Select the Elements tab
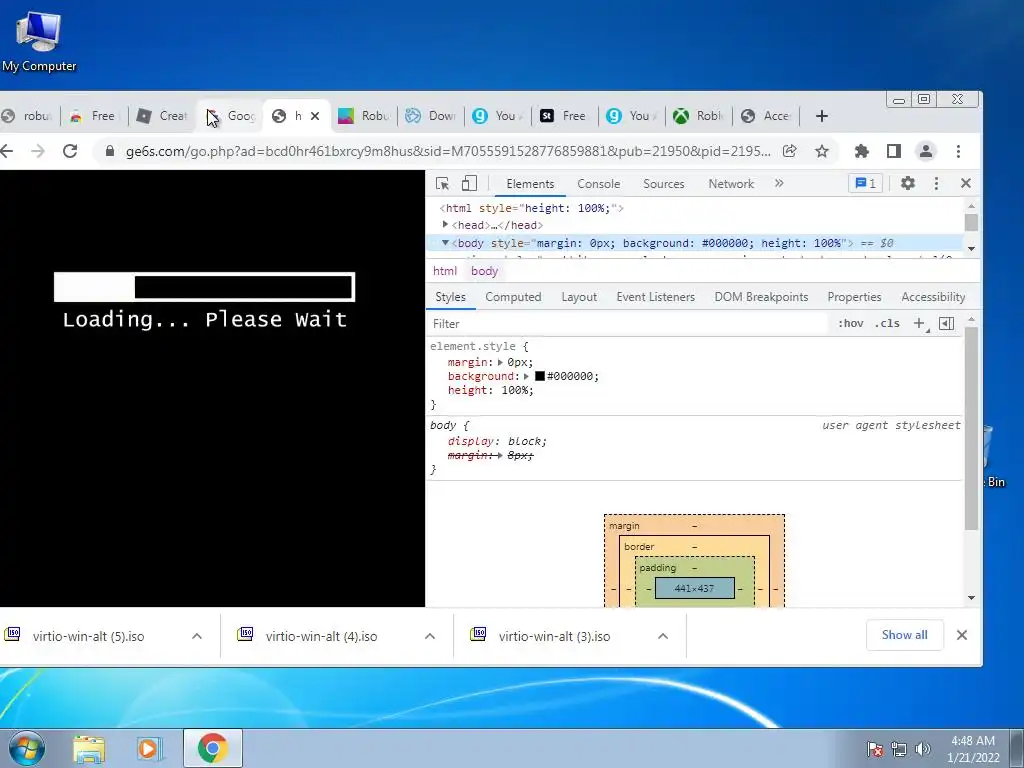Screen dimensions: 1024x768 tap(530, 184)
